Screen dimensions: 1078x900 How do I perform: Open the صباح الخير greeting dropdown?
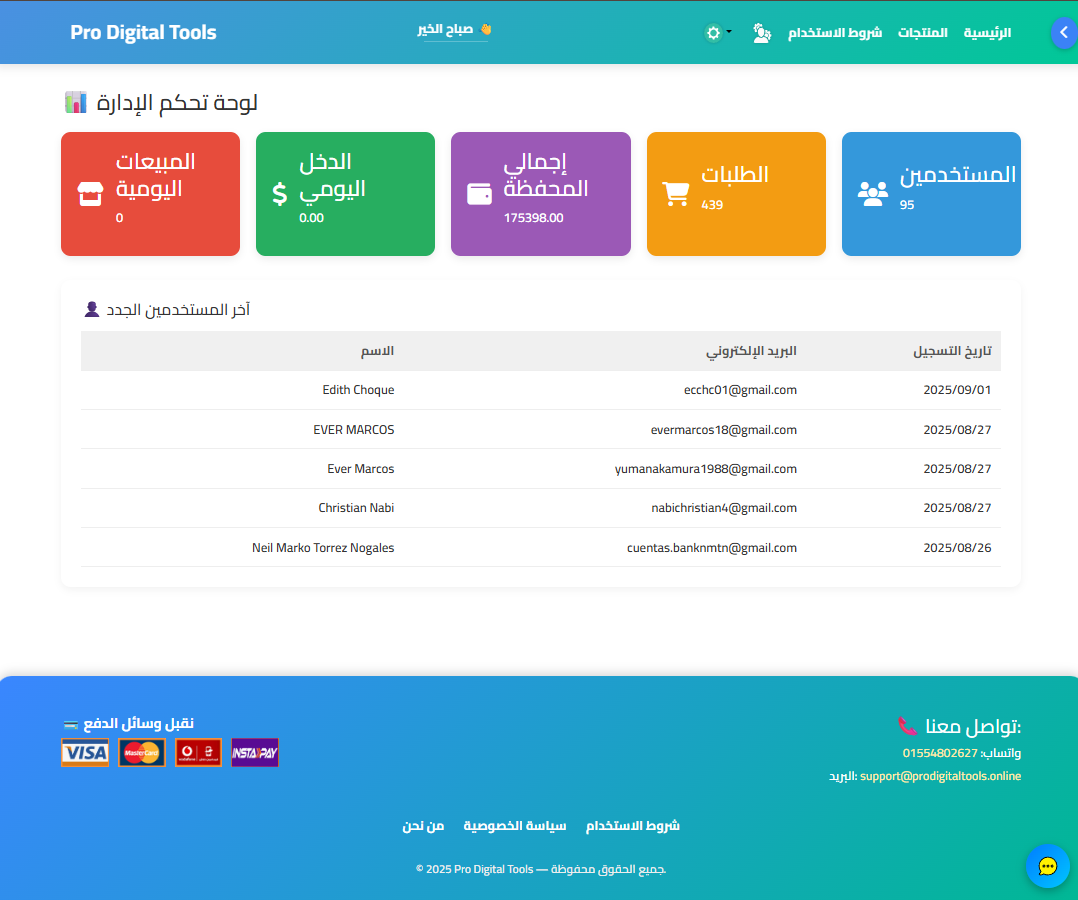tap(455, 31)
